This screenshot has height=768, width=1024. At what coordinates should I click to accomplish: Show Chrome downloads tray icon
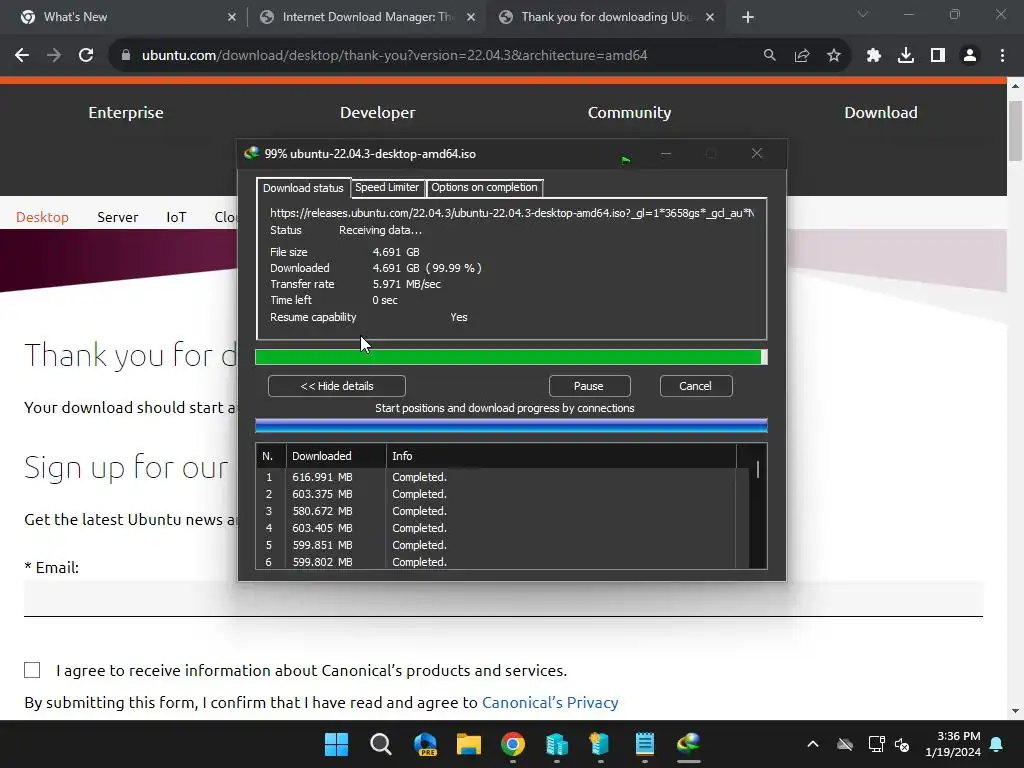click(906, 56)
